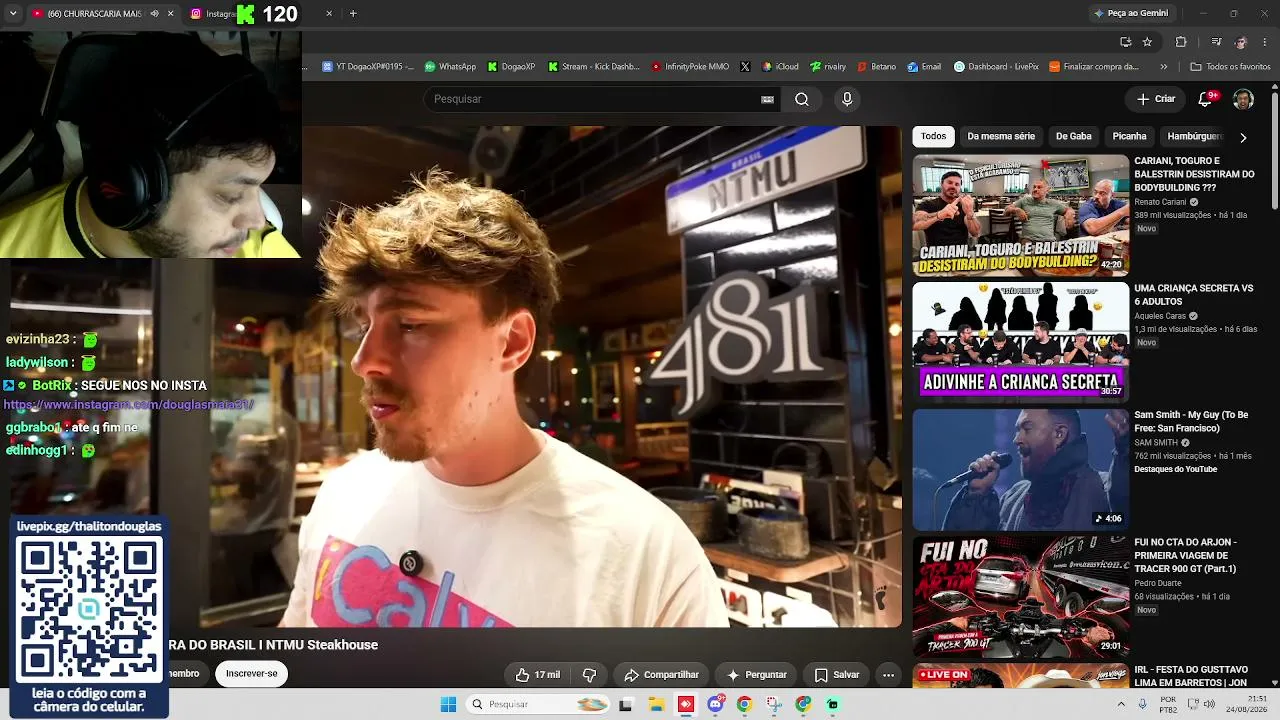Screen dimensions: 1280x720
Task: Click the Criar button
Action: [x=1156, y=99]
